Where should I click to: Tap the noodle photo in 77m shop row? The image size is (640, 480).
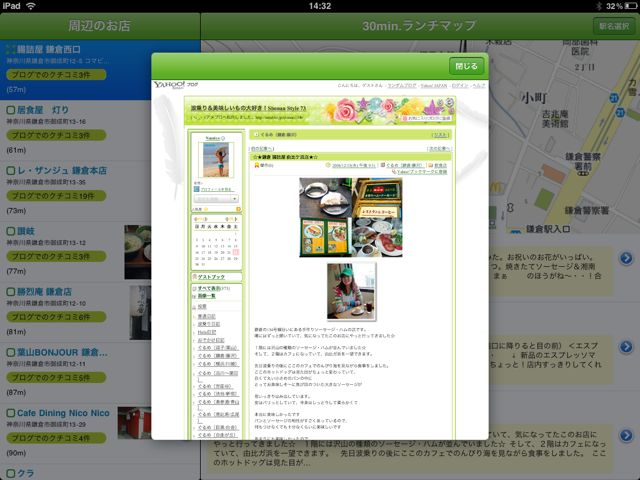click(x=138, y=252)
